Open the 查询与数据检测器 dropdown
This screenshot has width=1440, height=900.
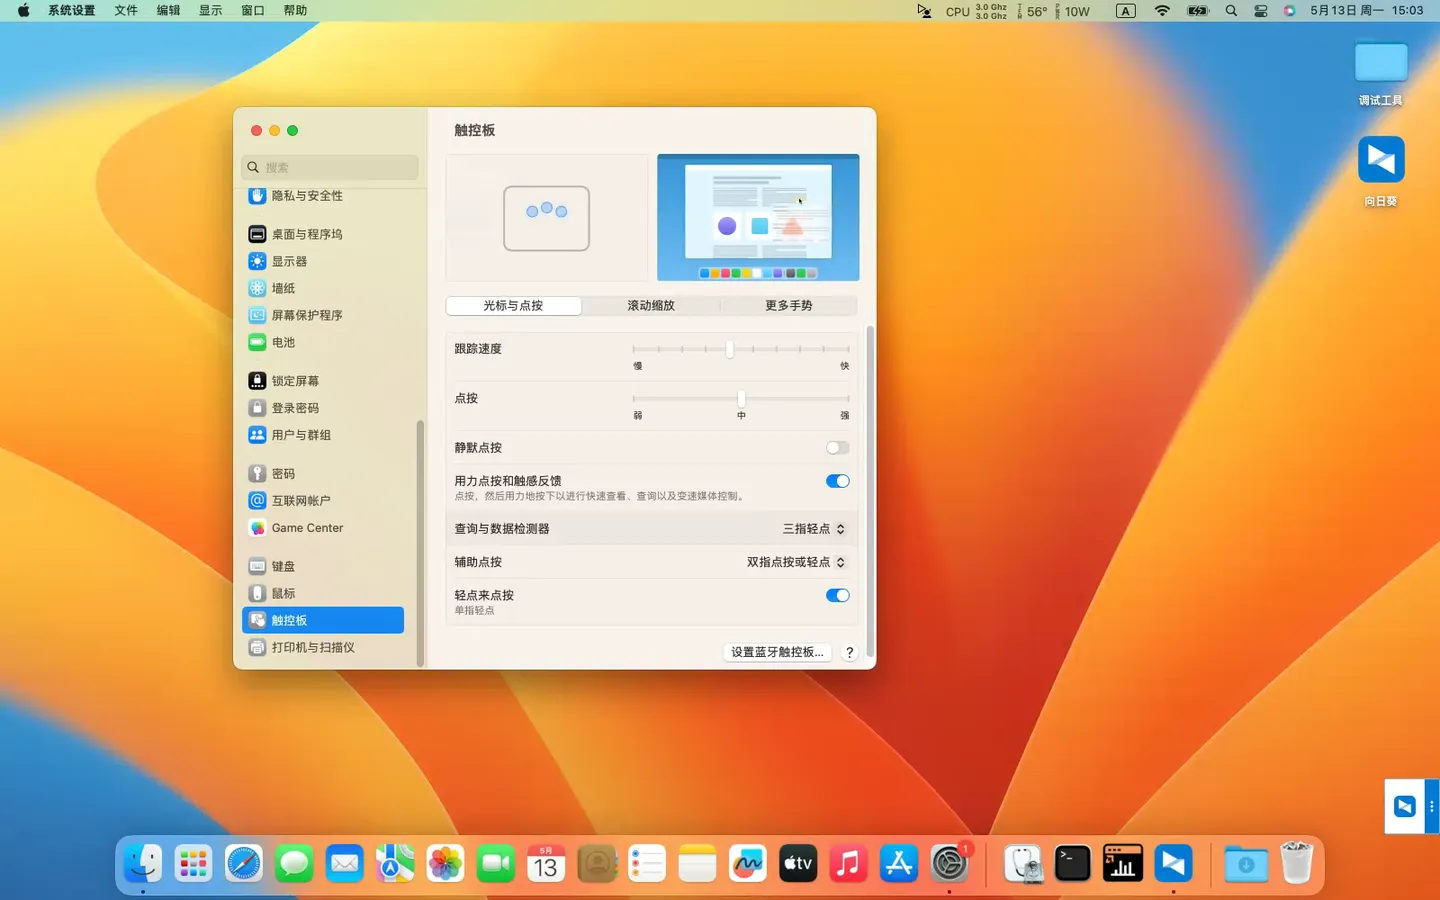(813, 528)
